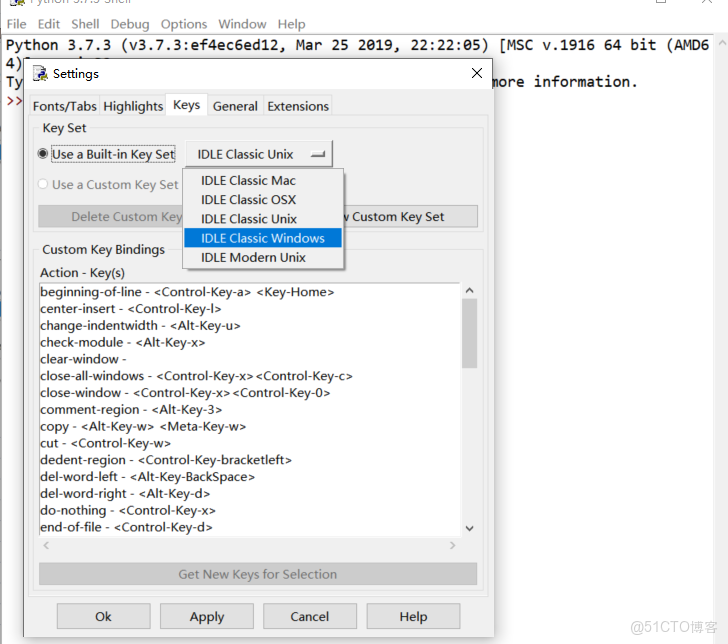Switch to the General tab

click(x=235, y=106)
